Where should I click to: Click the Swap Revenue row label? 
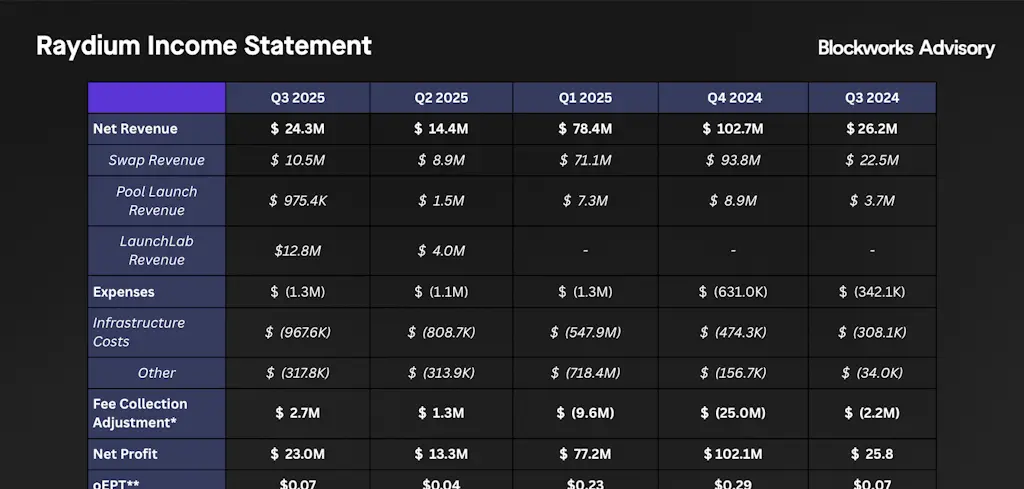tap(157, 160)
